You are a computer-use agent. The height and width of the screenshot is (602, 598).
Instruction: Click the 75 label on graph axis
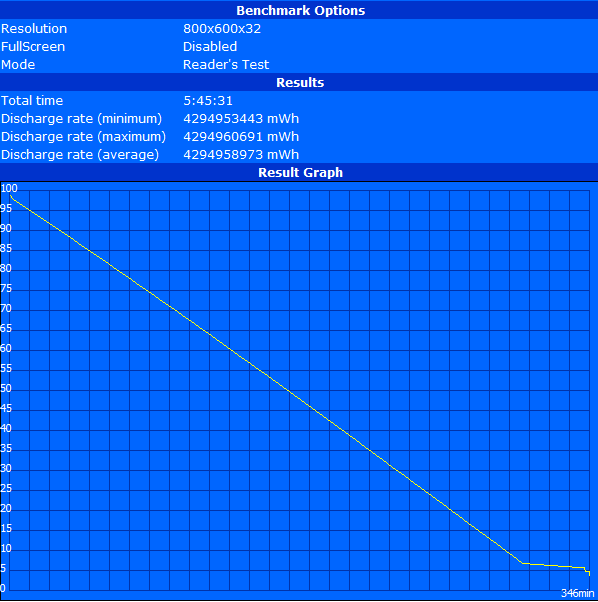6,288
